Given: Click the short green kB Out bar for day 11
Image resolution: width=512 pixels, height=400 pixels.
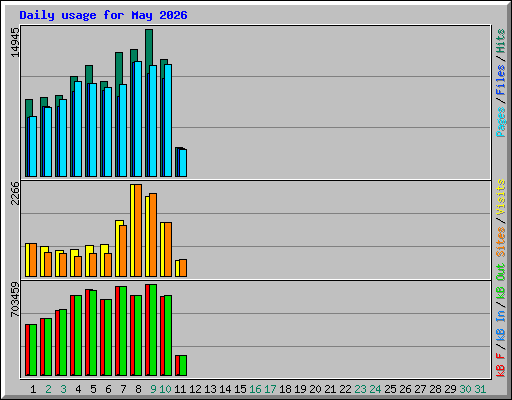Looking at the screenshot, I should [x=183, y=366].
